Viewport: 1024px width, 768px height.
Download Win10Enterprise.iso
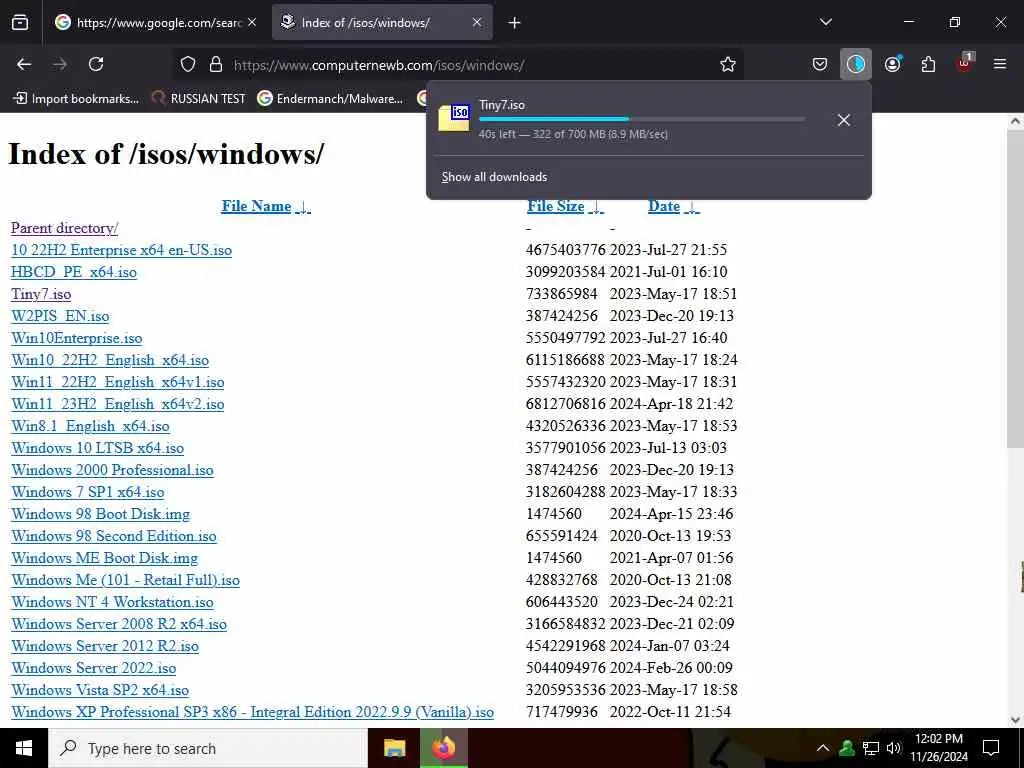coord(76,338)
